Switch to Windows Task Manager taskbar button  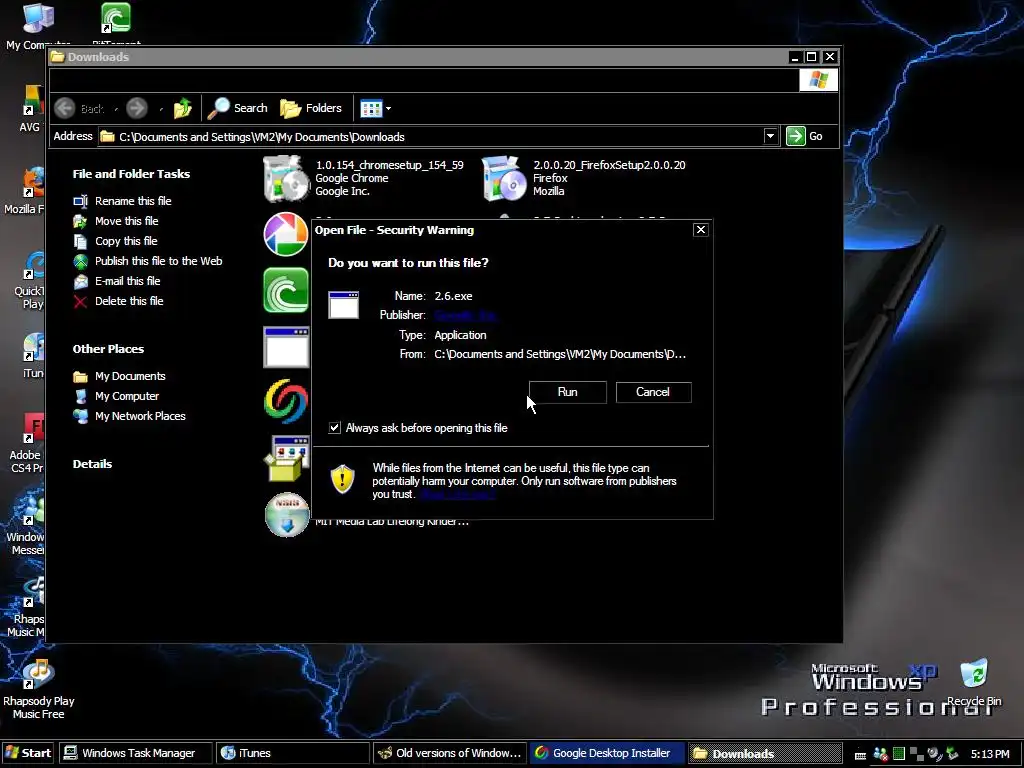click(136, 753)
